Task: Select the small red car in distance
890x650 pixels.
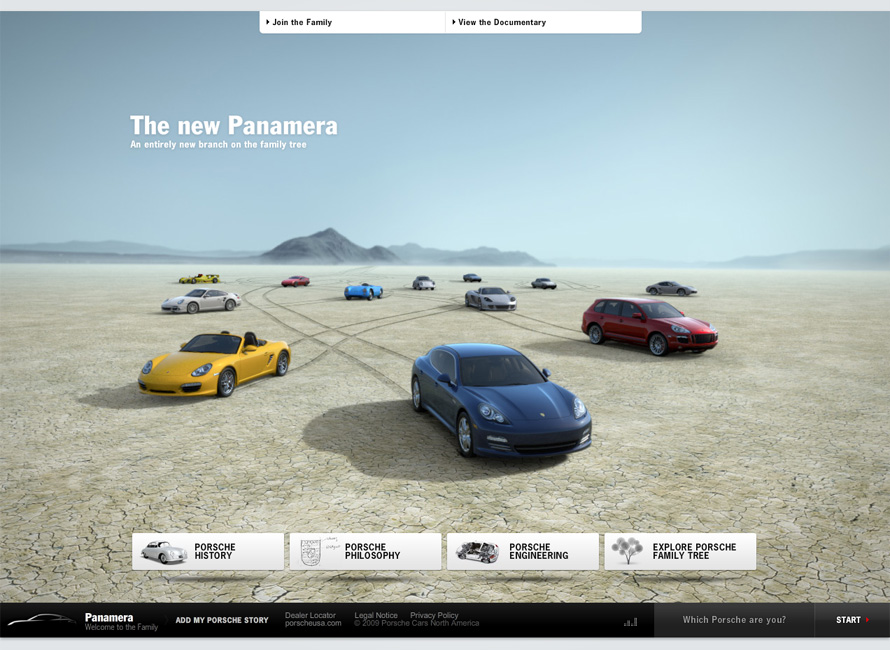Action: [295, 281]
